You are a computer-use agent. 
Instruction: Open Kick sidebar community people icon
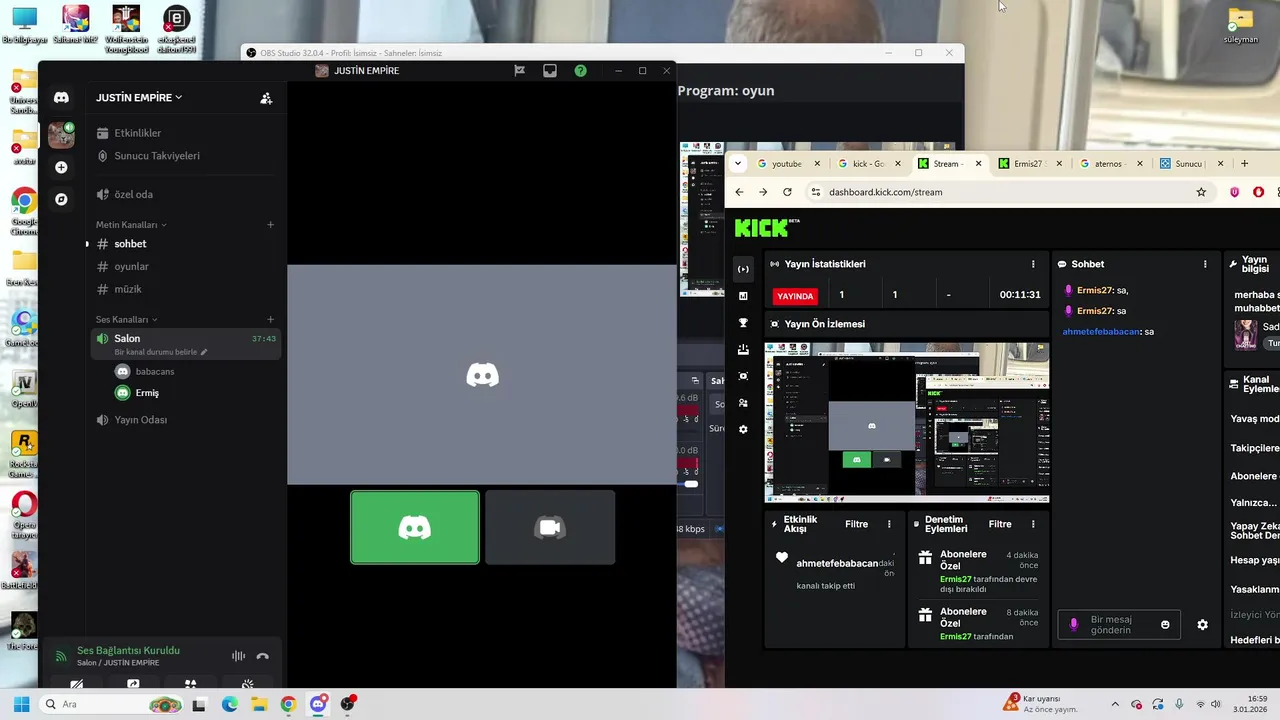[x=743, y=402]
